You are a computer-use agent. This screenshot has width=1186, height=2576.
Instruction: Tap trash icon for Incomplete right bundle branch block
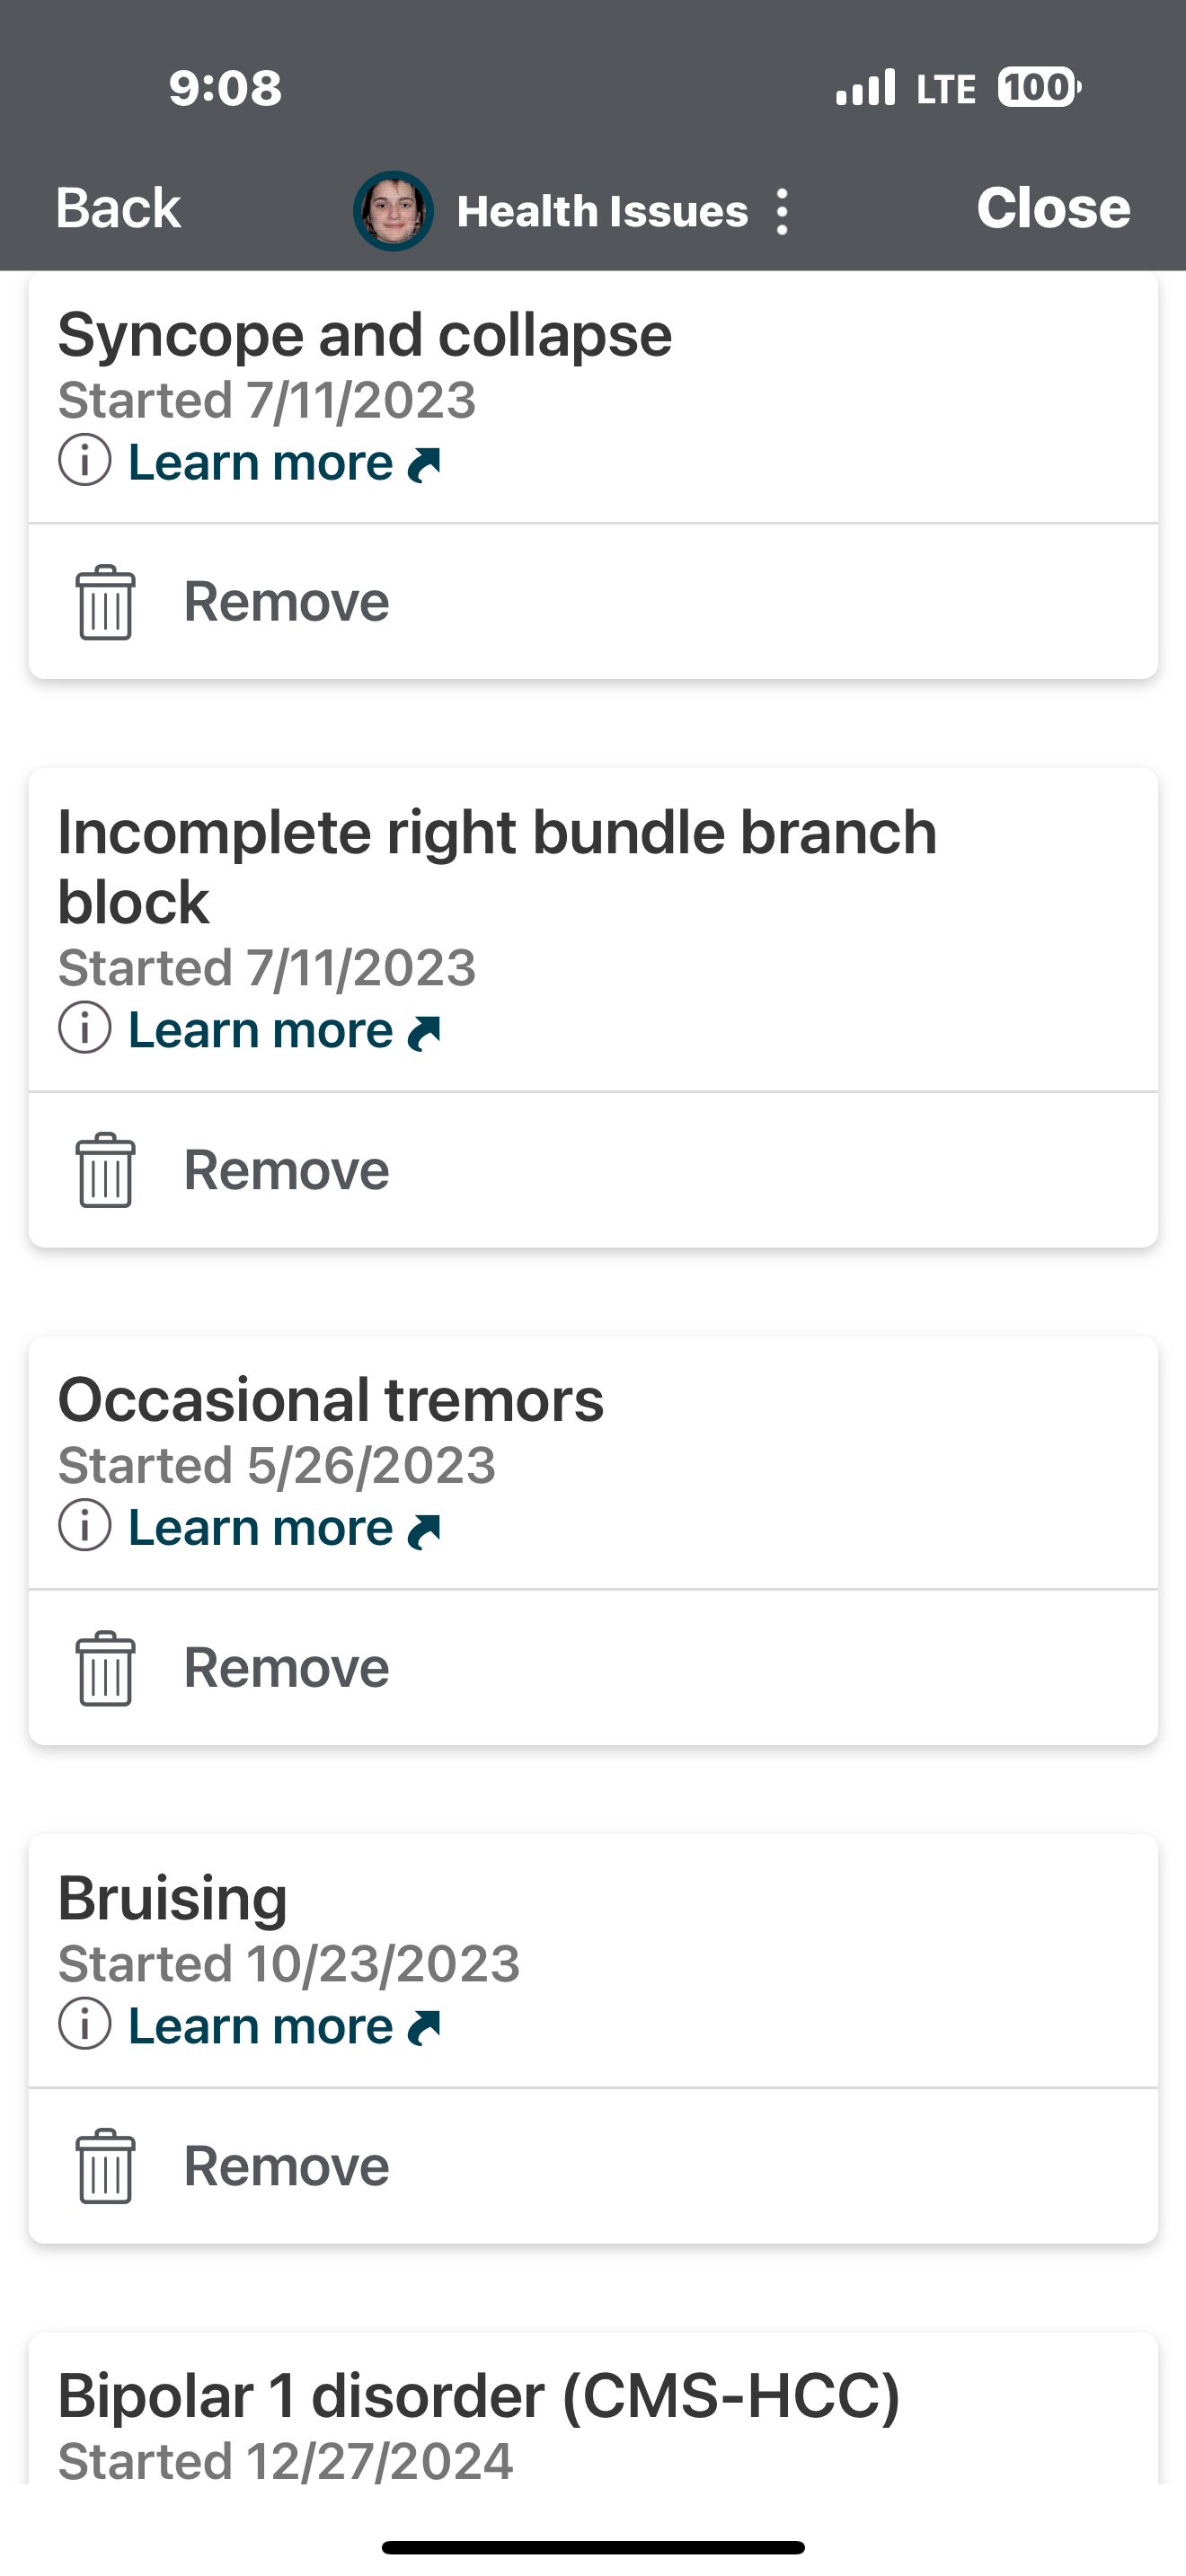tap(105, 1170)
